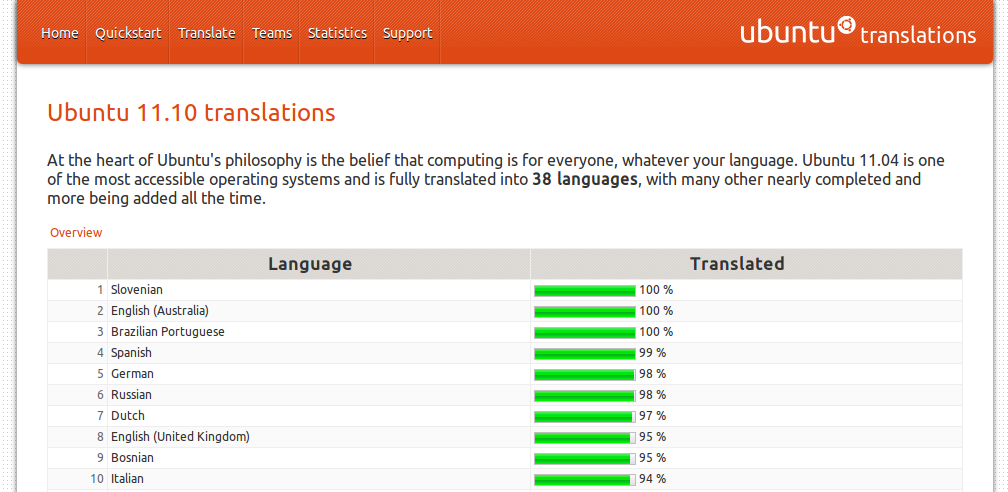
Task: Click the Bosnian 95 % progress bar
Action: coord(585,459)
